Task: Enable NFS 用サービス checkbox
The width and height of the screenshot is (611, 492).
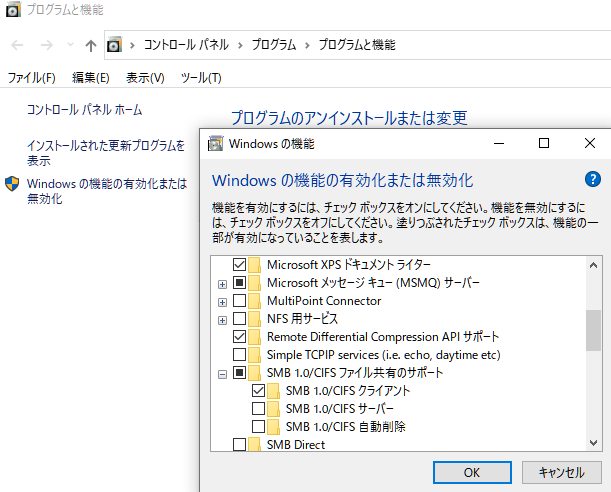Action: click(x=239, y=318)
